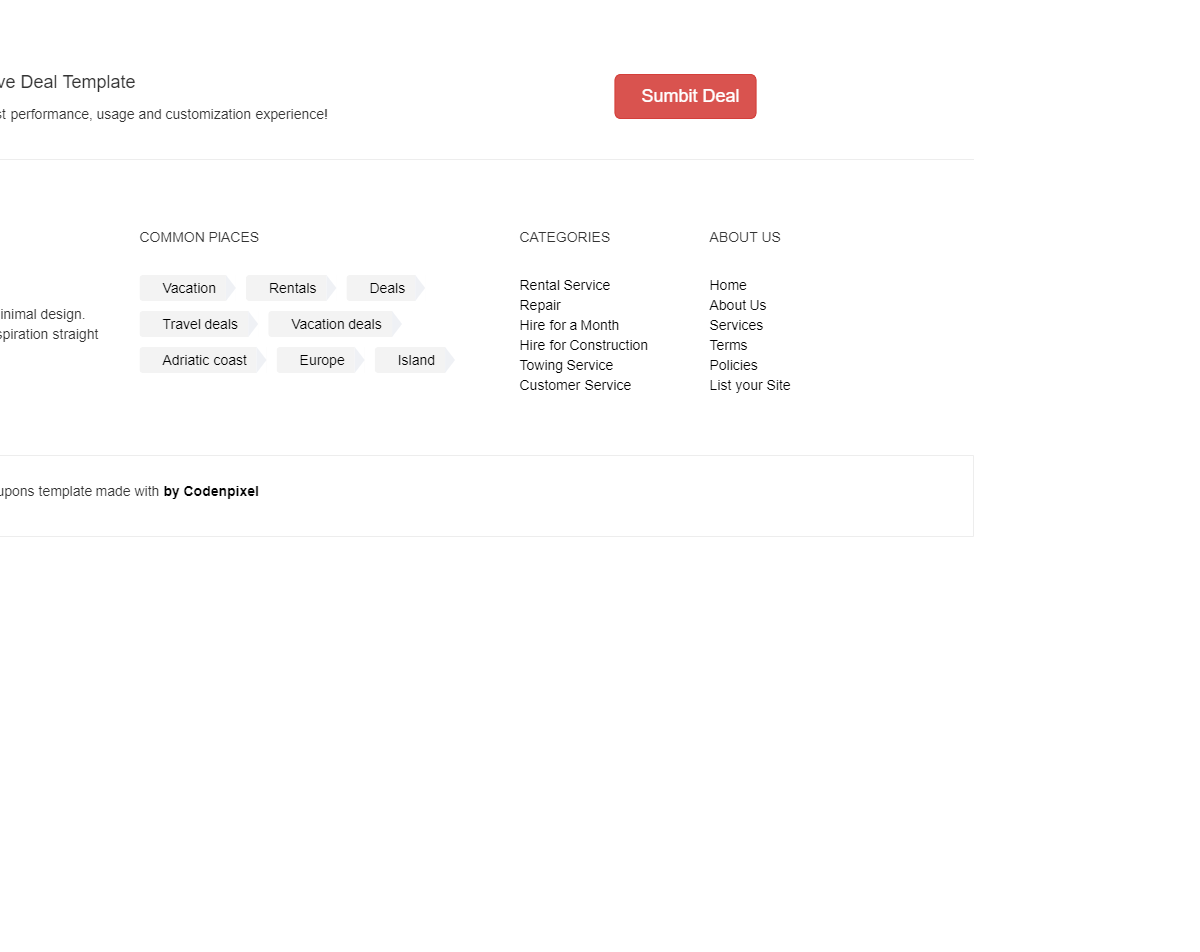
Task: Click the by Codenpixel credit link
Action: (x=211, y=491)
